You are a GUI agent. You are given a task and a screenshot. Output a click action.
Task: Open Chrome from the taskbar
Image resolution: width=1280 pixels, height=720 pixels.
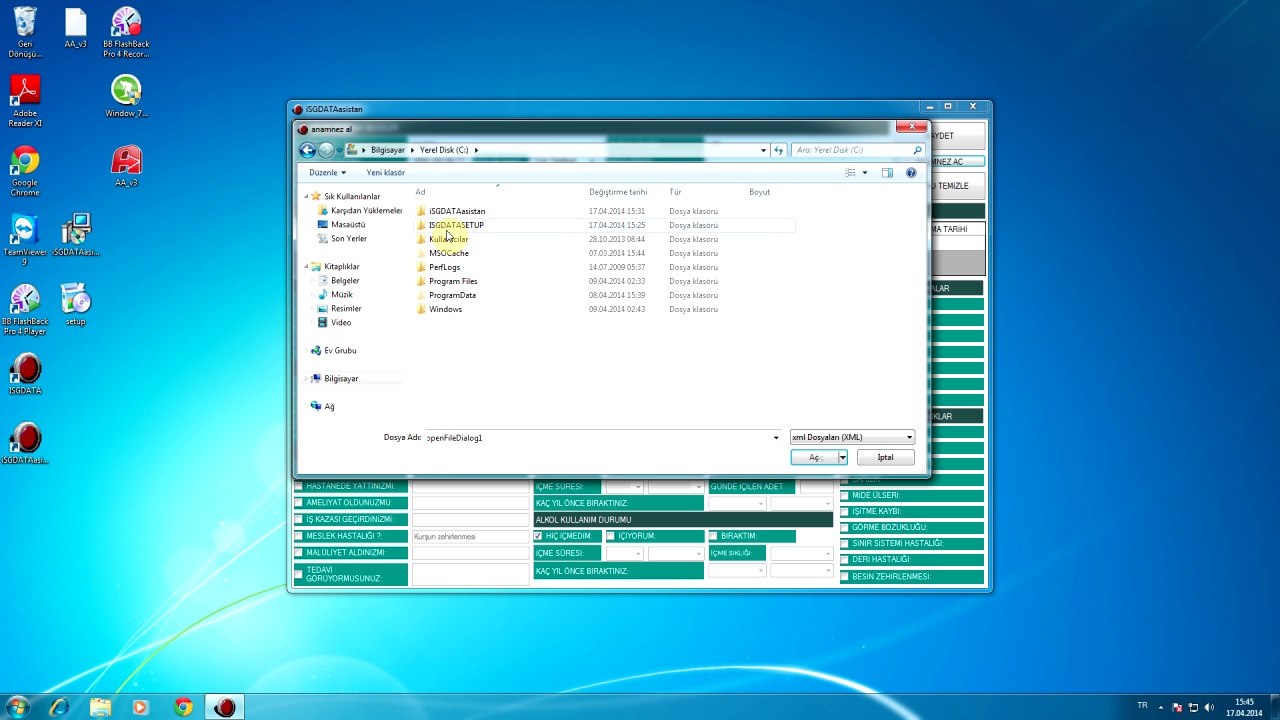(x=182, y=707)
